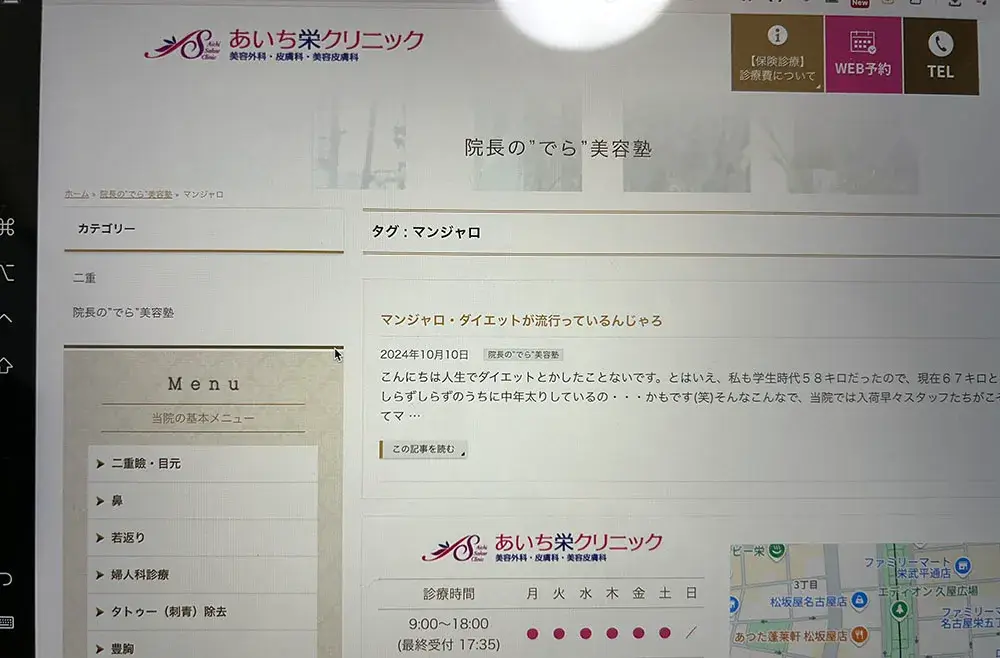Click the (最終受付 17:35) text
This screenshot has height=658, width=1000.
[449, 645]
